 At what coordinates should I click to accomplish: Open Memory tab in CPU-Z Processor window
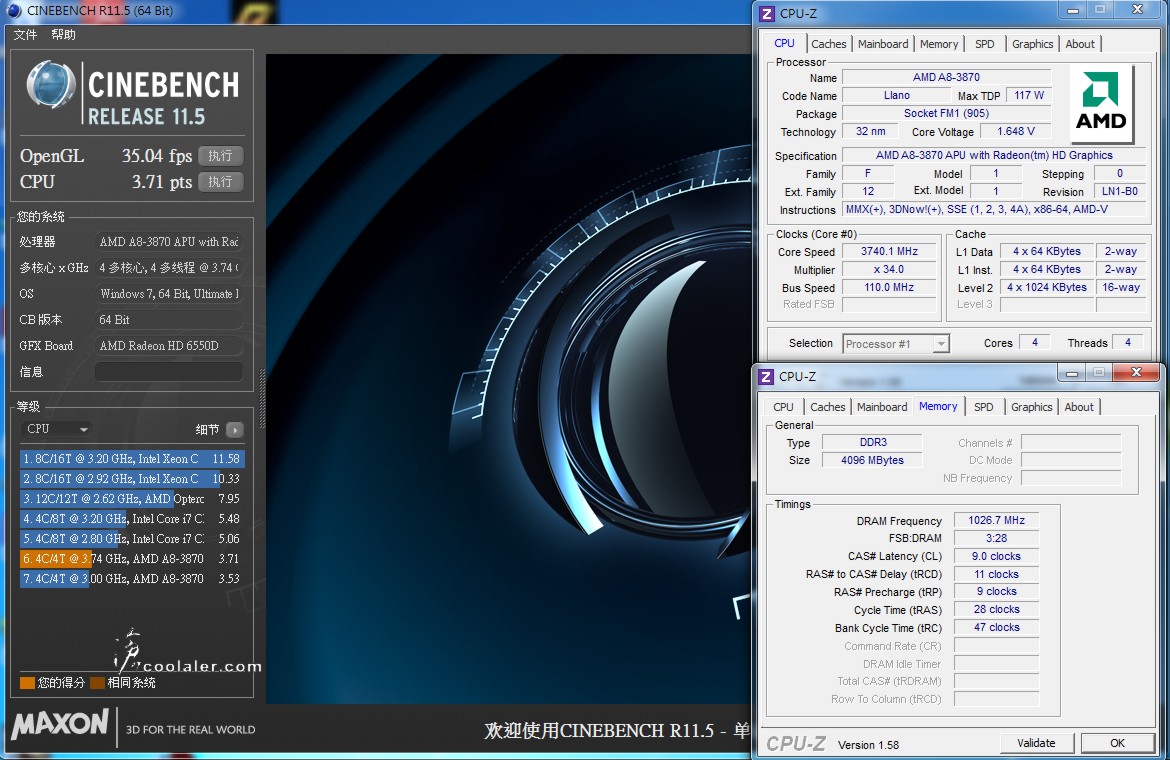click(x=939, y=44)
